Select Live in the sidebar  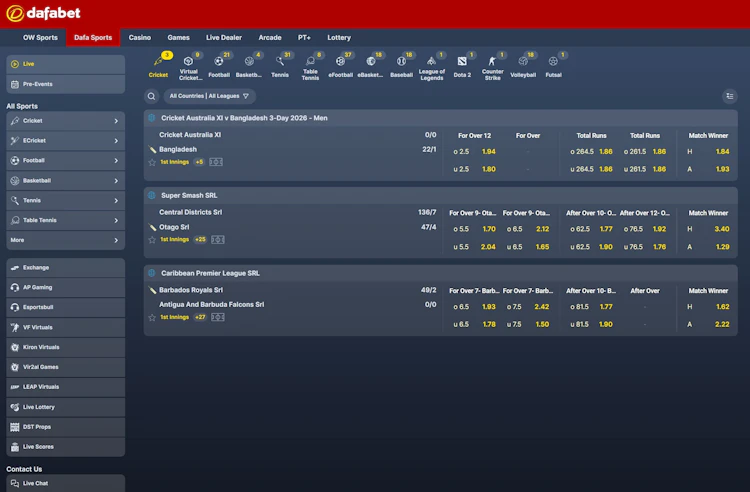66,64
